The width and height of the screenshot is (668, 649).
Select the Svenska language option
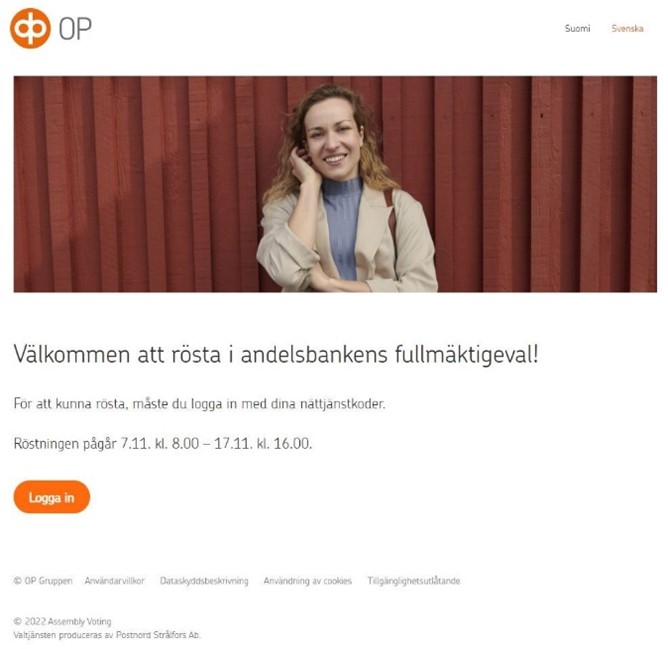[627, 29]
